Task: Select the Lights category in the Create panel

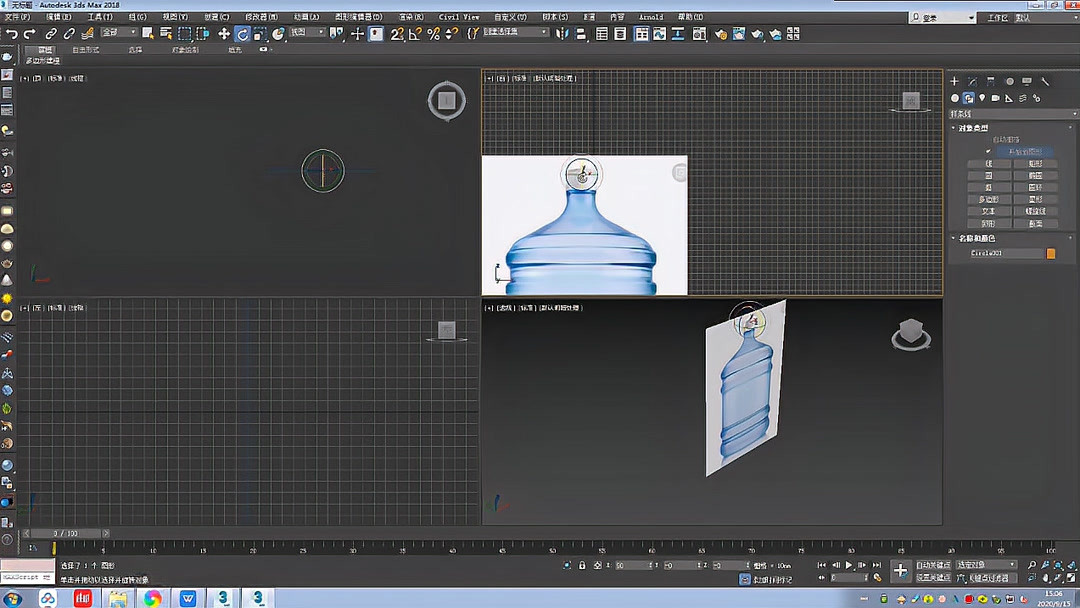Action: [982, 97]
